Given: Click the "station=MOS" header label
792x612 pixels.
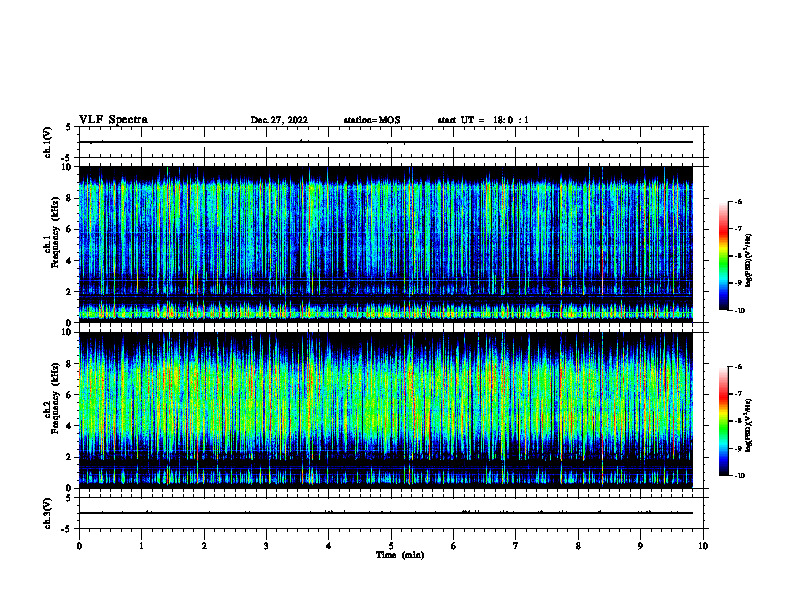Looking at the screenshot, I should coord(372,120).
